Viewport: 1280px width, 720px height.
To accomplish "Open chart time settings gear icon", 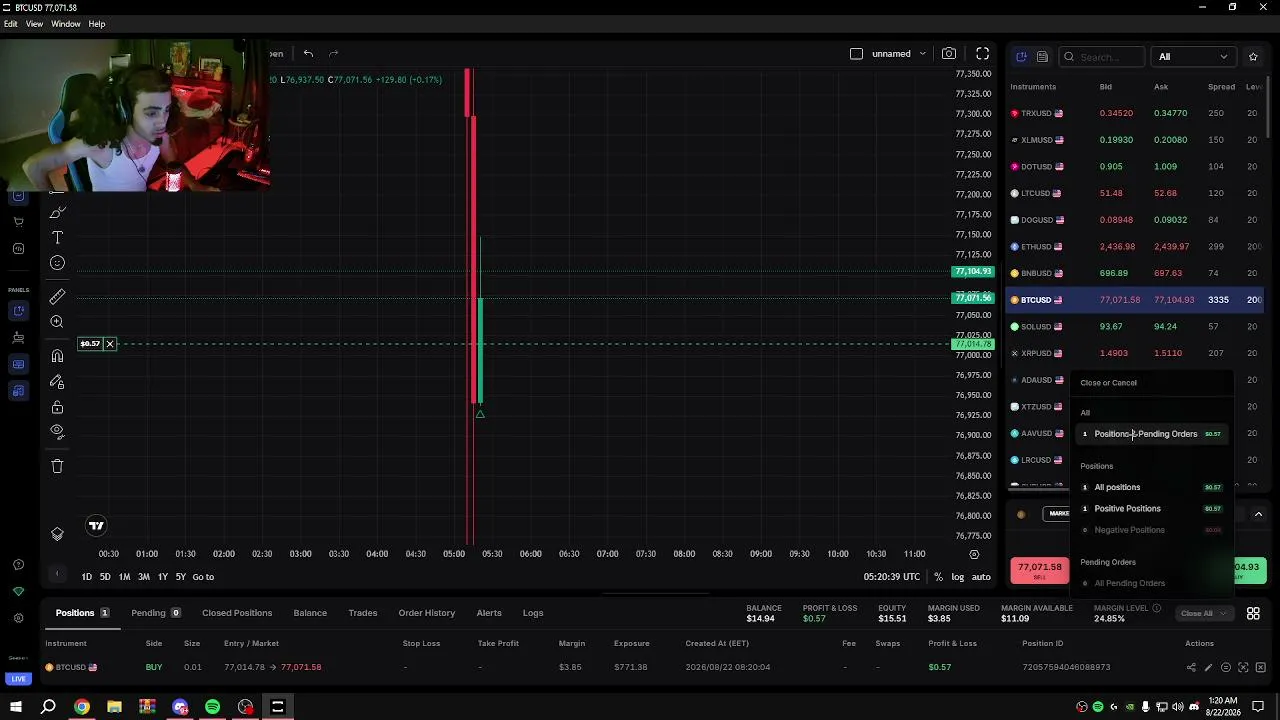I will coord(974,554).
